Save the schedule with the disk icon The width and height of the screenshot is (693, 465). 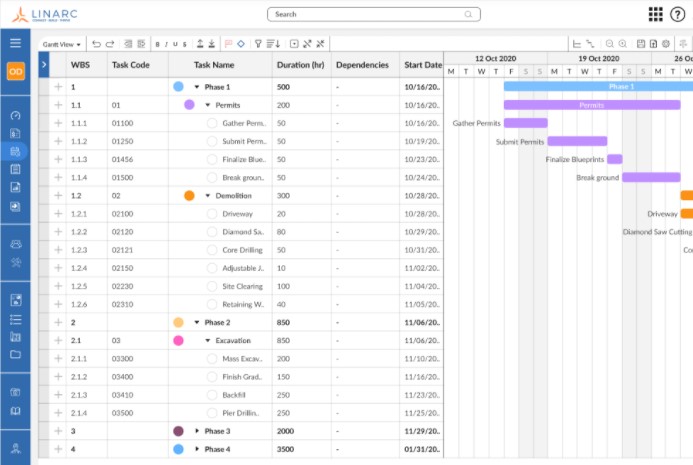click(x=641, y=44)
